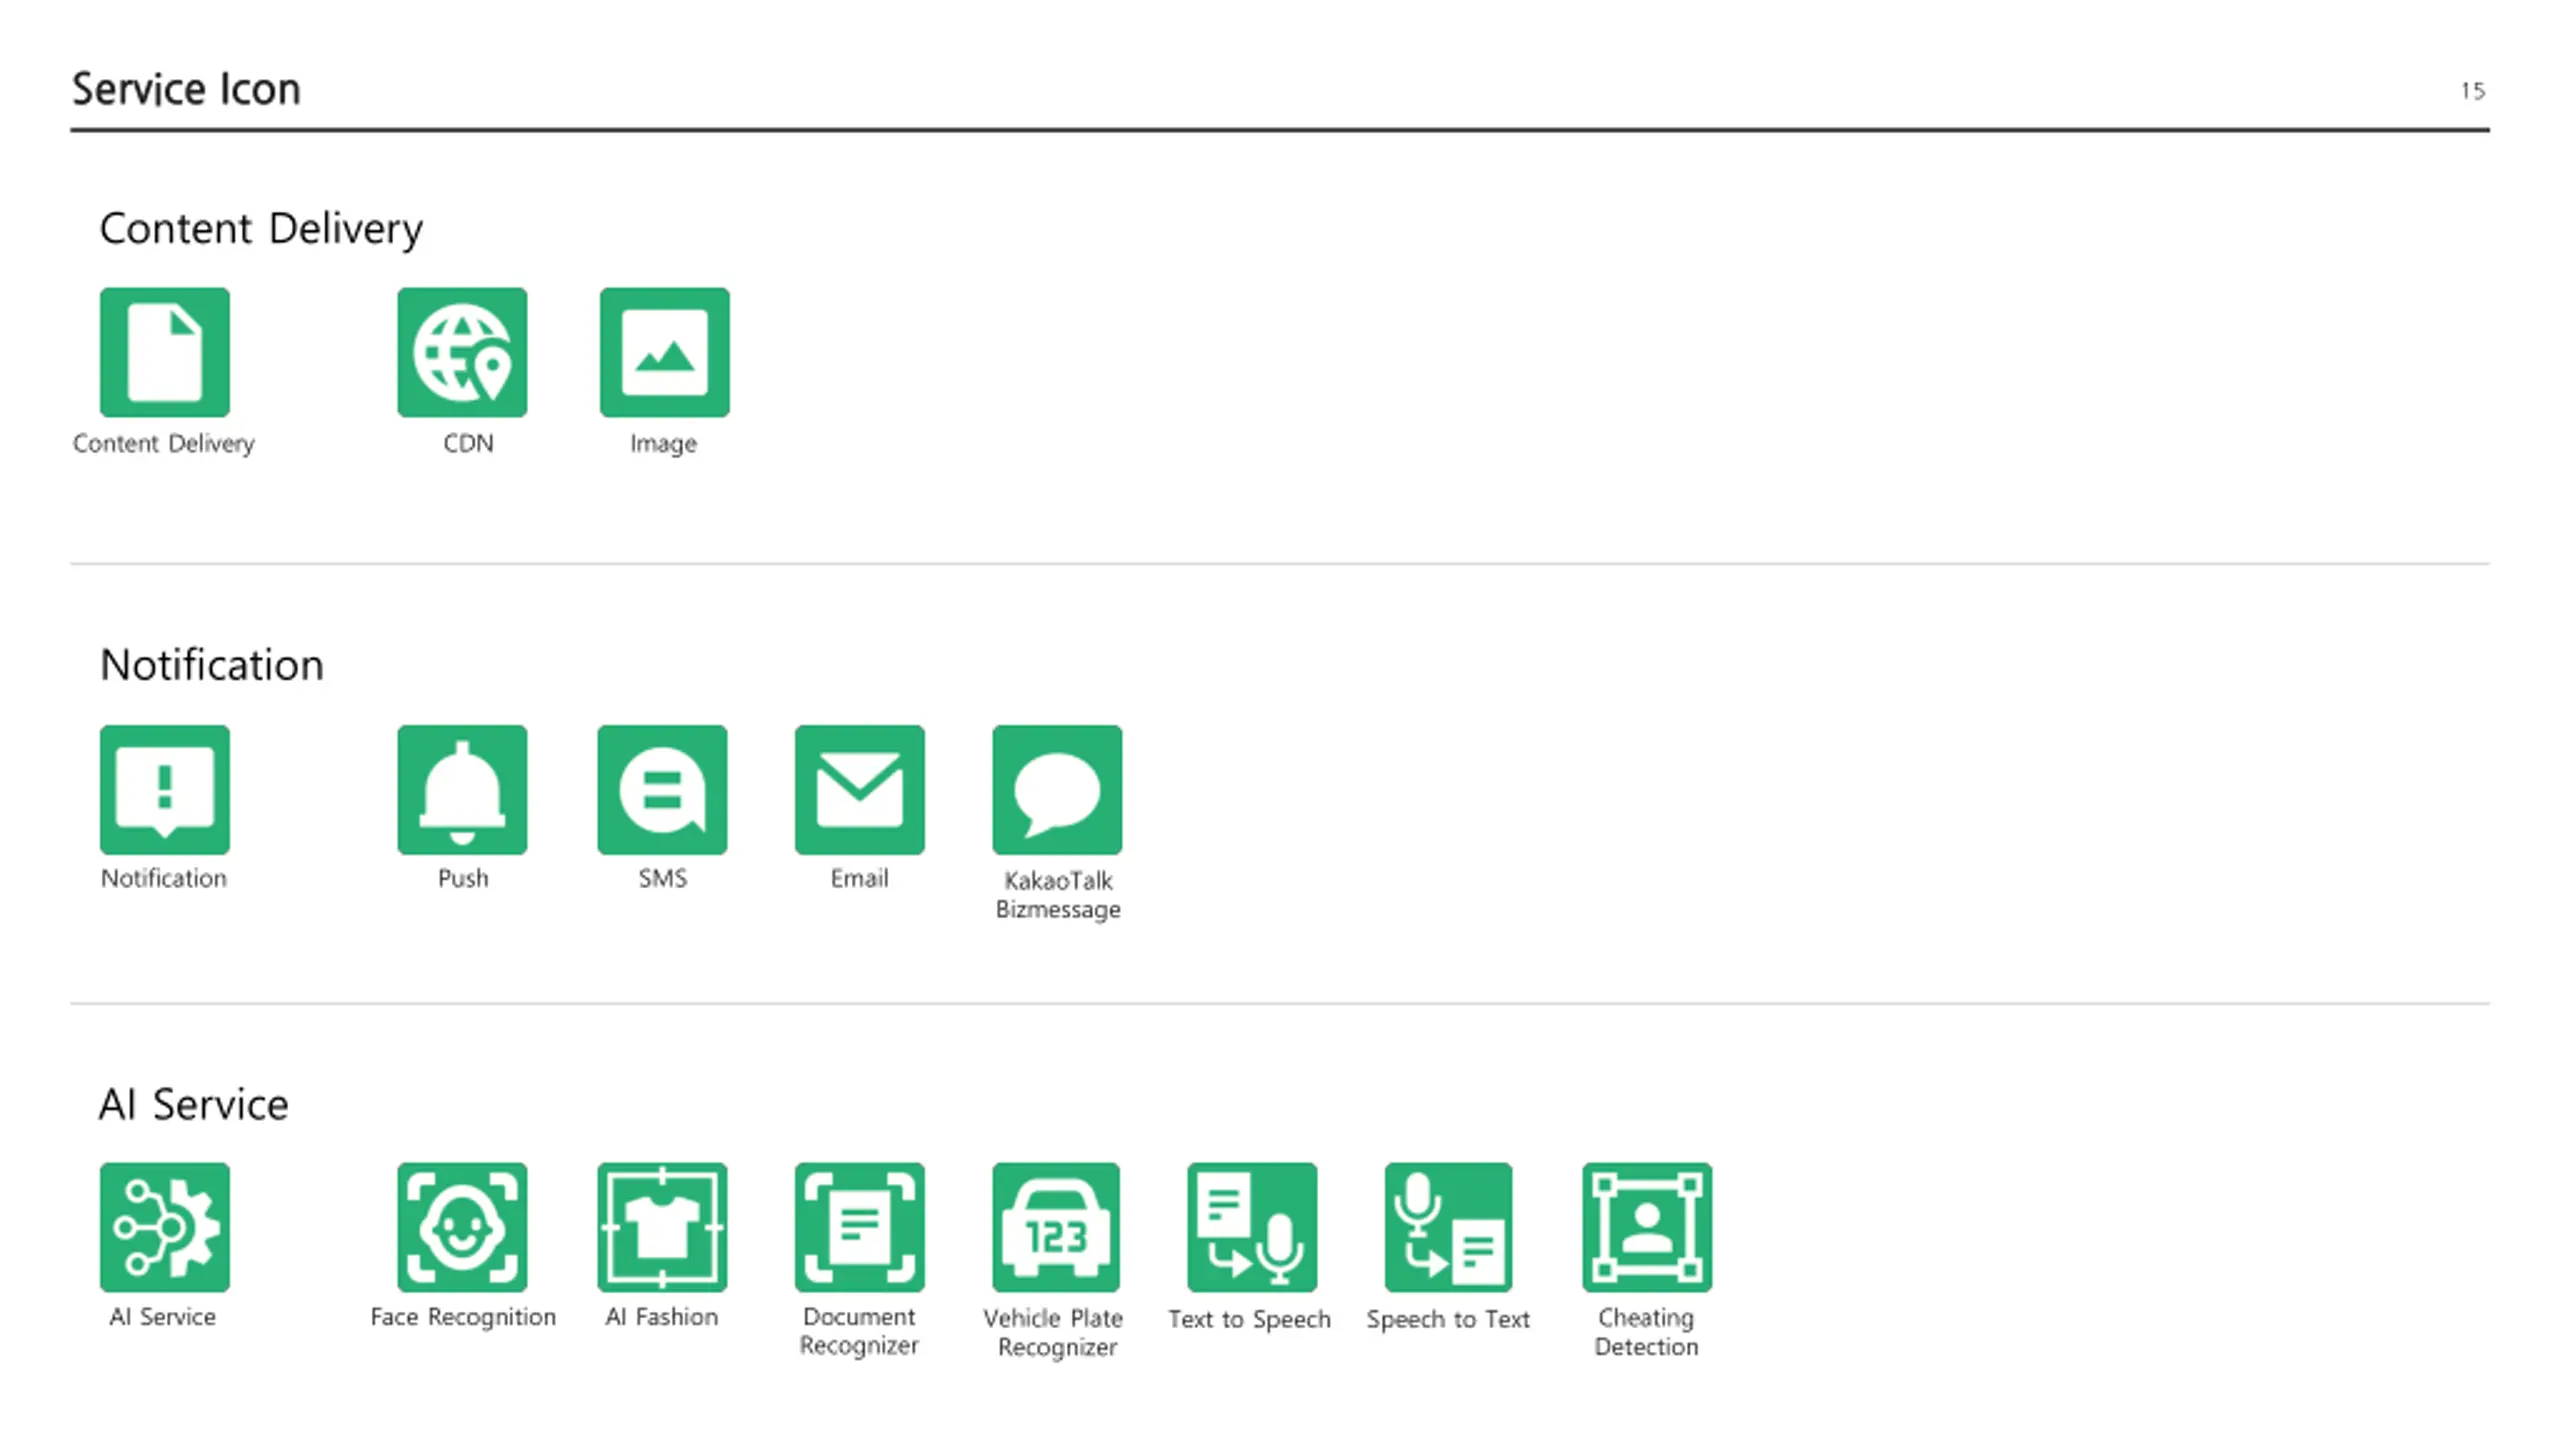Click the 'Push' label text
The height and width of the screenshot is (1440, 2560).
point(463,878)
